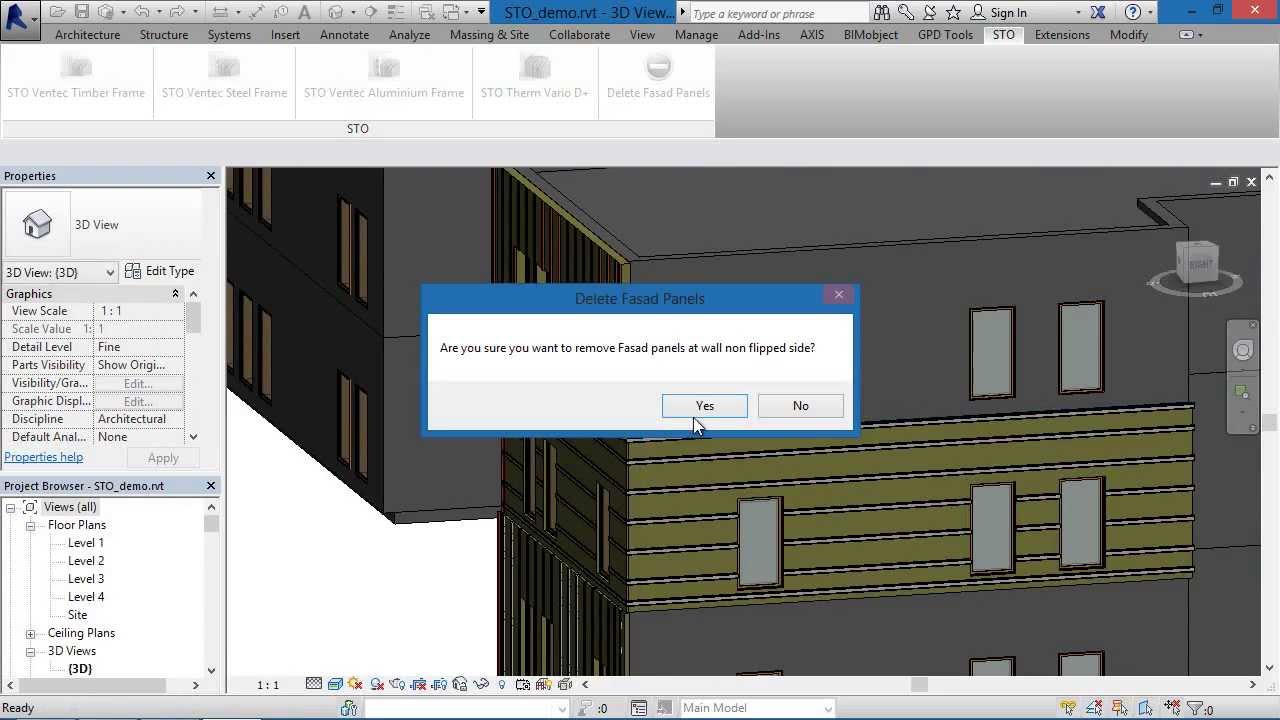This screenshot has width=1280, height=720.
Task: Open the Massing & Site tab
Action: (489, 35)
